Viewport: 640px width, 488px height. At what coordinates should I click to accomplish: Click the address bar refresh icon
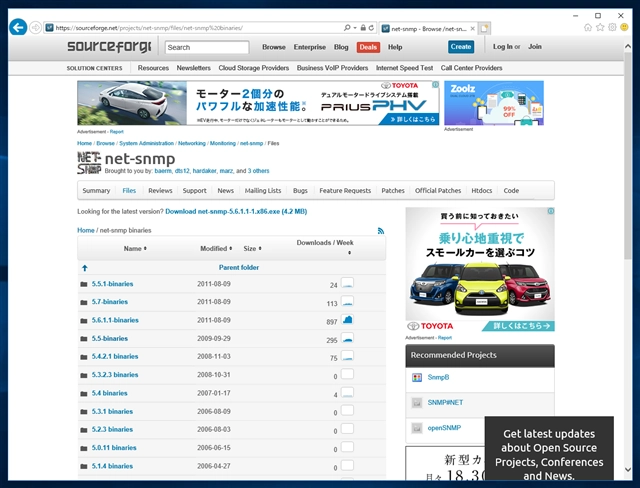(371, 28)
